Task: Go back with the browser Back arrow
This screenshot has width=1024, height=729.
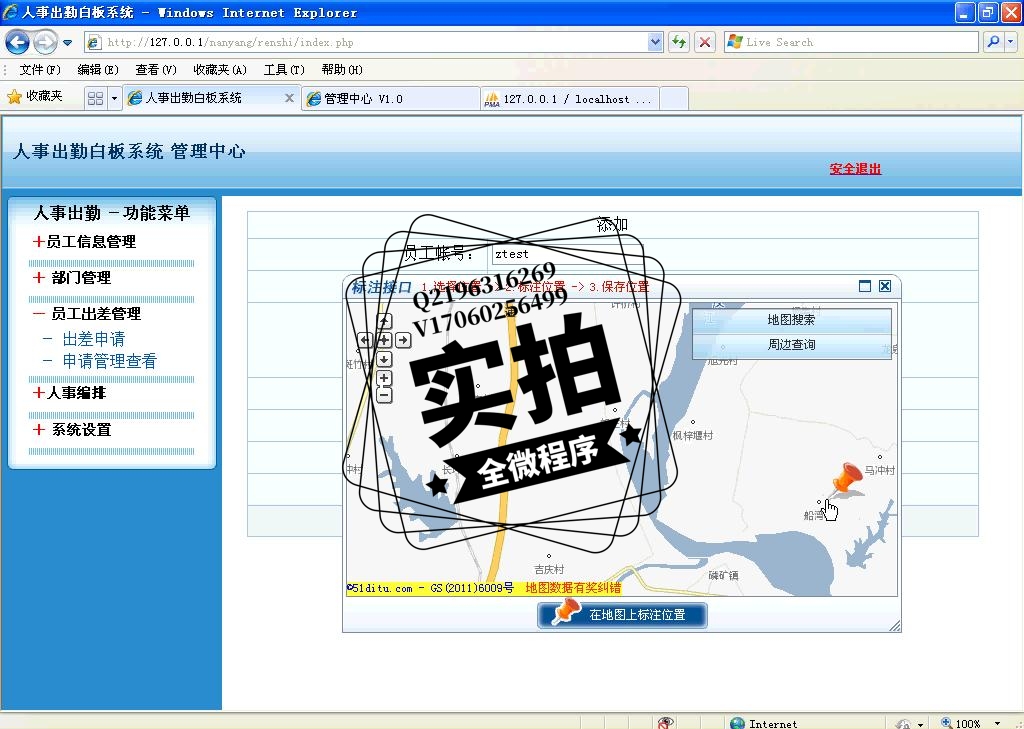Action: click(x=18, y=42)
